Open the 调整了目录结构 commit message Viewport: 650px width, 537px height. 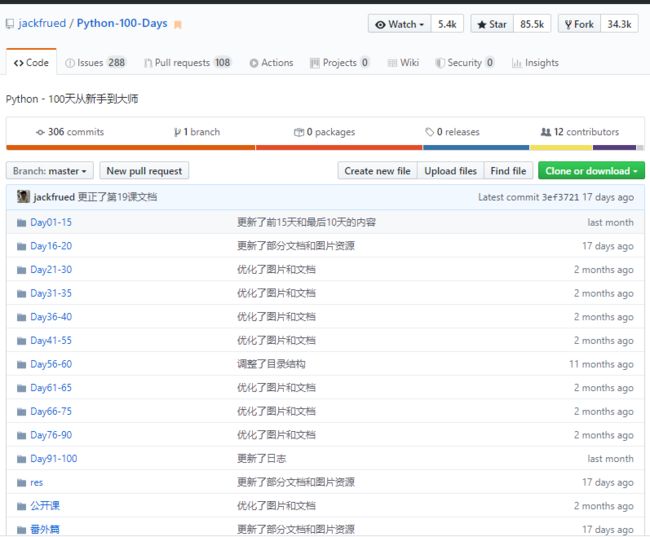271,364
